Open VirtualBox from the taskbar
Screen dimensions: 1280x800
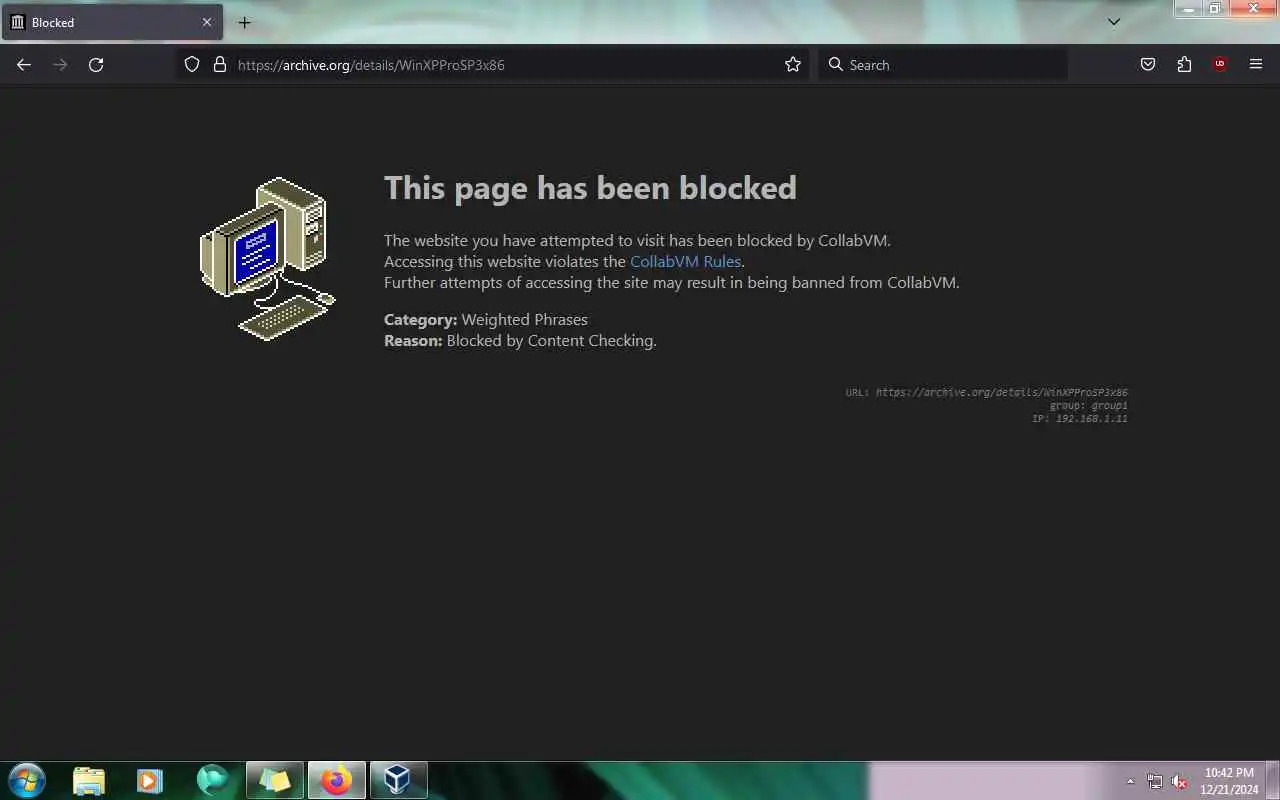(x=399, y=780)
